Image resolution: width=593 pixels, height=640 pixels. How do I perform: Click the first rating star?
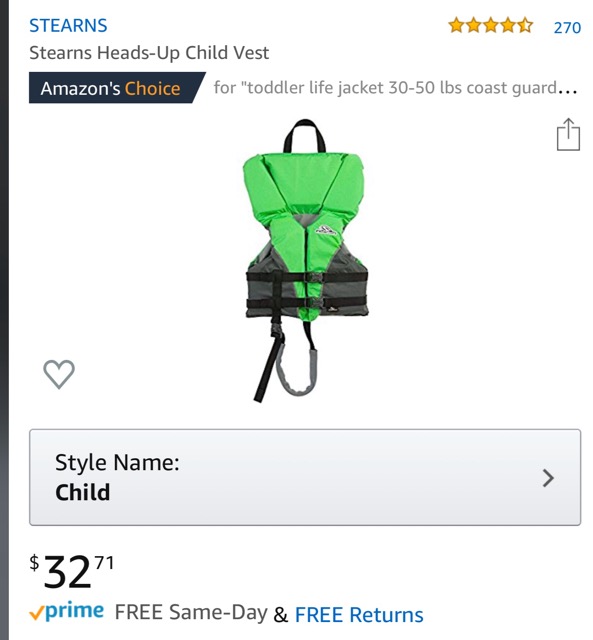455,26
